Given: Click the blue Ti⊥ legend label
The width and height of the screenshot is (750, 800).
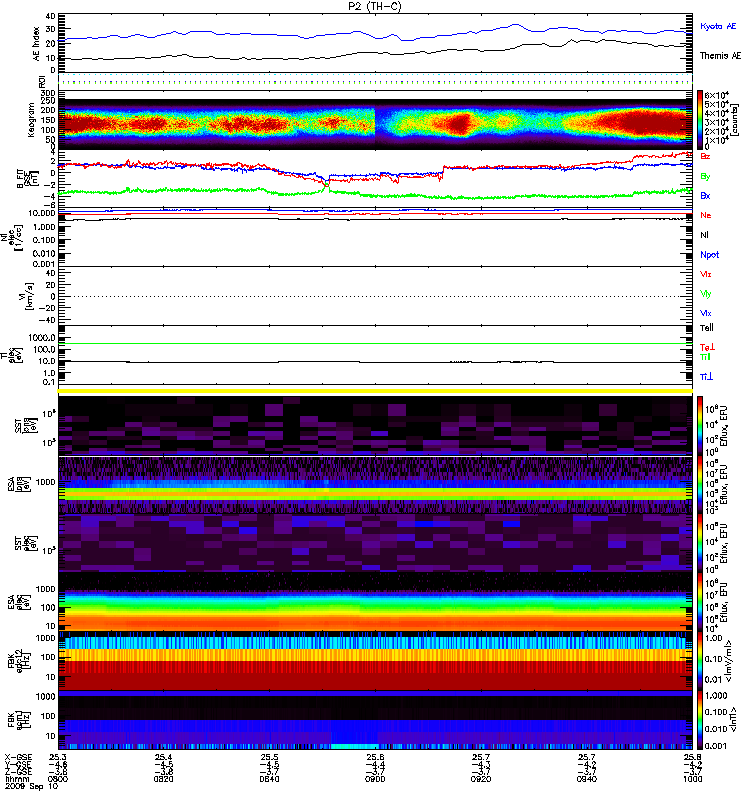Looking at the screenshot, I should point(707,377).
